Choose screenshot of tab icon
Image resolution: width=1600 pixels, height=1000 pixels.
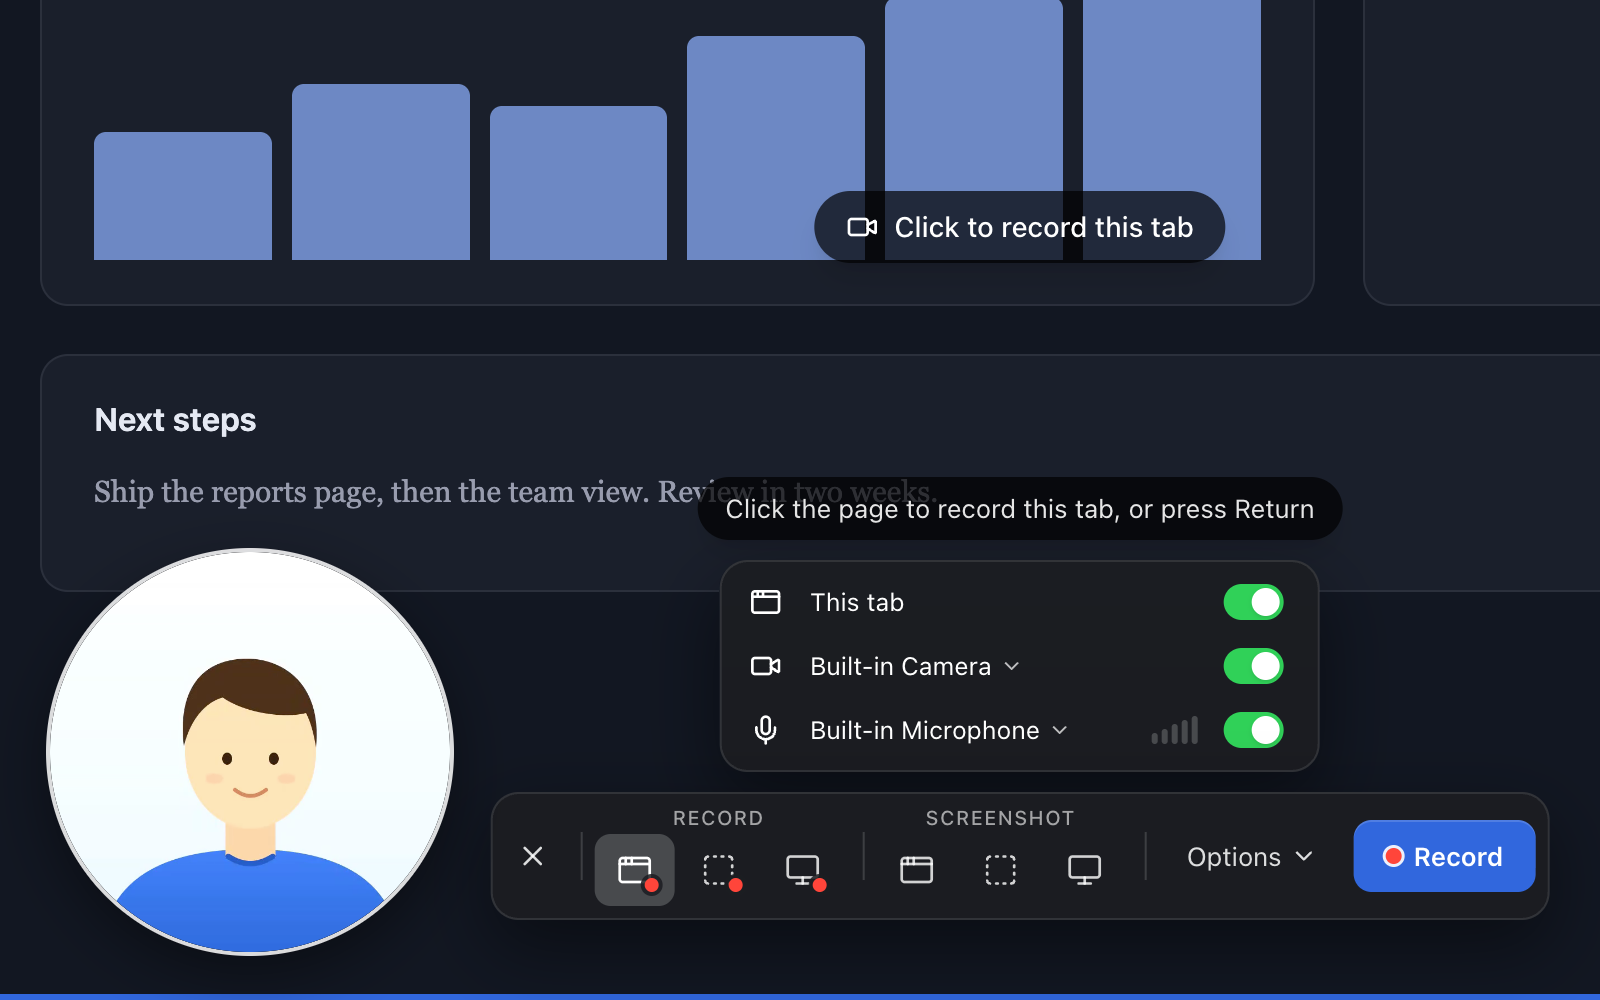click(917, 870)
